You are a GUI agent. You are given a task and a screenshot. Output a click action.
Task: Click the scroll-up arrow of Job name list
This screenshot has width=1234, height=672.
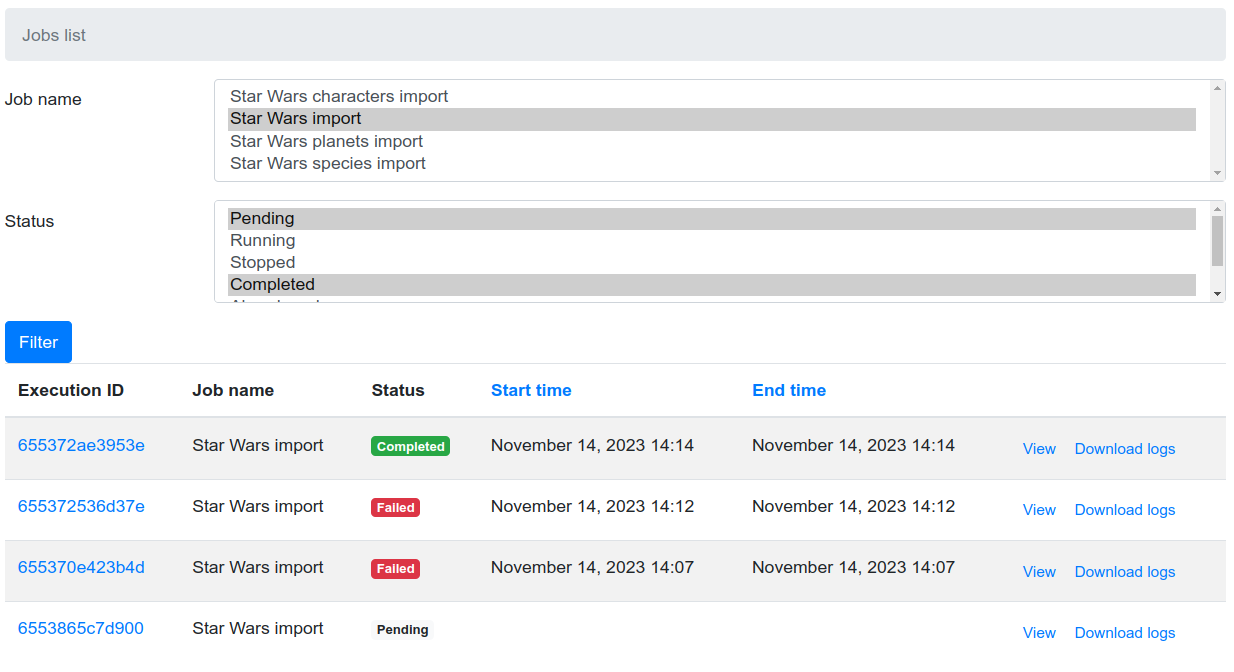click(x=1217, y=88)
